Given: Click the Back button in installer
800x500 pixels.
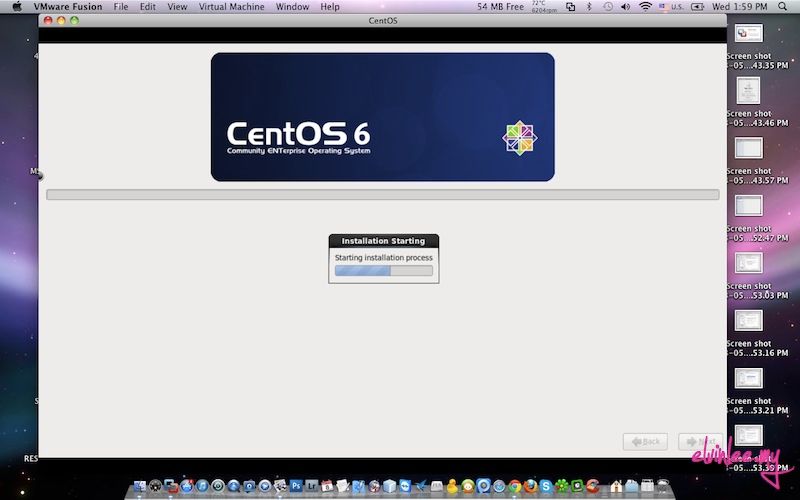Looking at the screenshot, I should 645,441.
